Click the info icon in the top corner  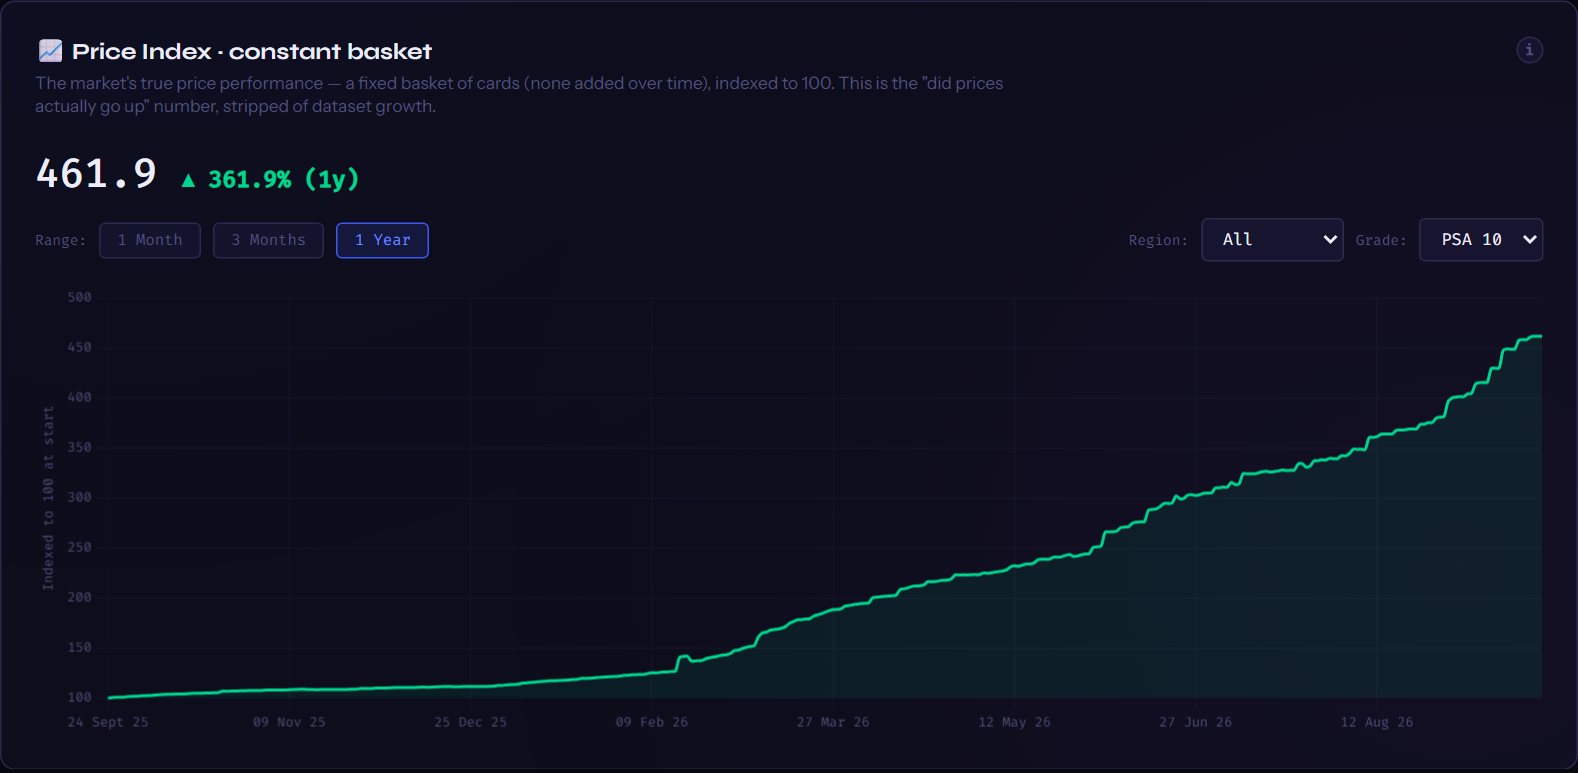[1529, 50]
